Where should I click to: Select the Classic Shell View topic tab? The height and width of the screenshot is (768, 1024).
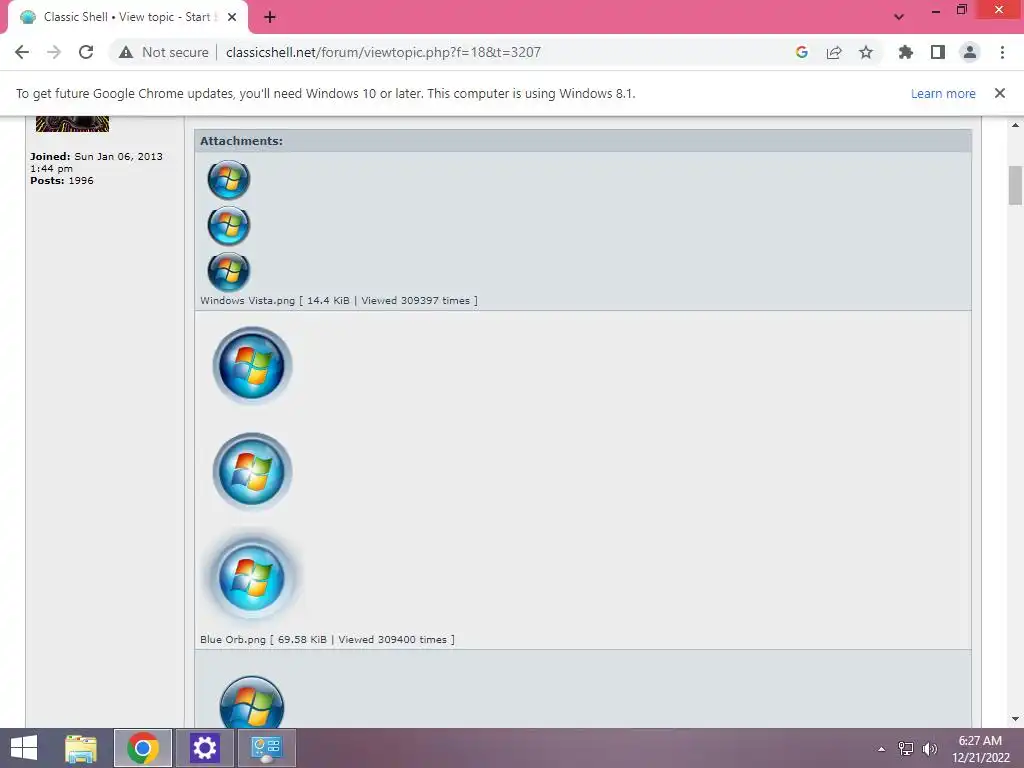point(128,17)
